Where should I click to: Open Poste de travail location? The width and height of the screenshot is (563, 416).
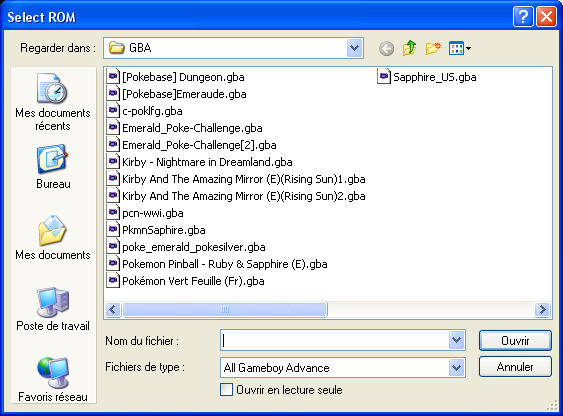point(53,309)
